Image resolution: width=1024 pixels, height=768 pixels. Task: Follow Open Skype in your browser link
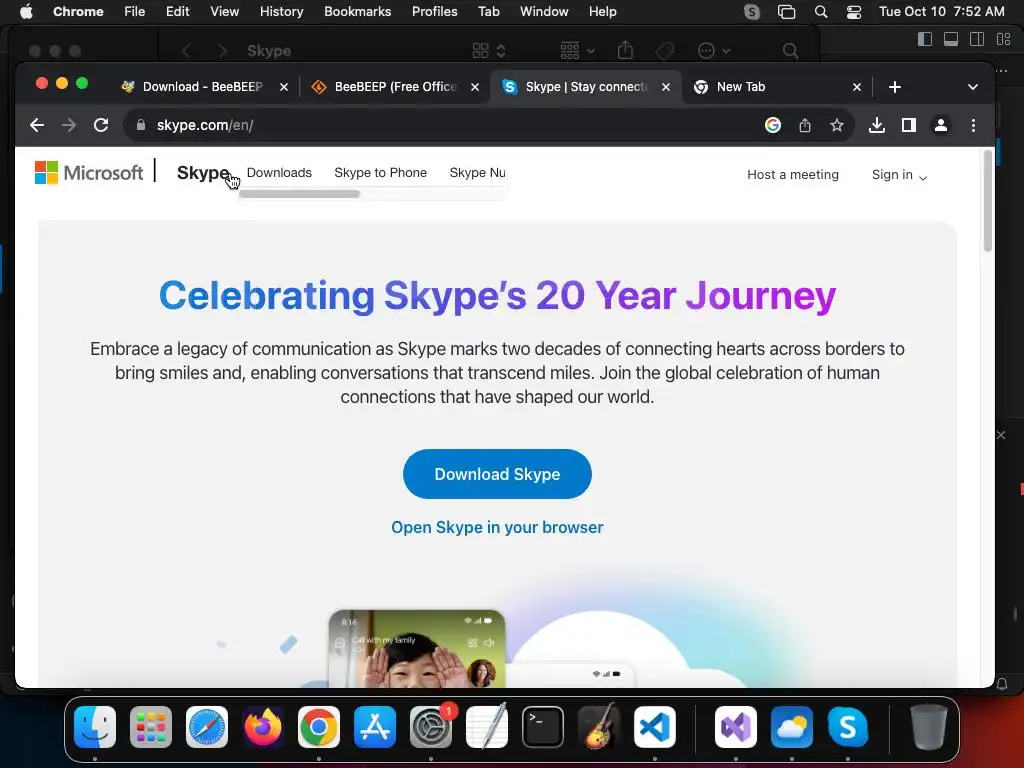(x=497, y=527)
